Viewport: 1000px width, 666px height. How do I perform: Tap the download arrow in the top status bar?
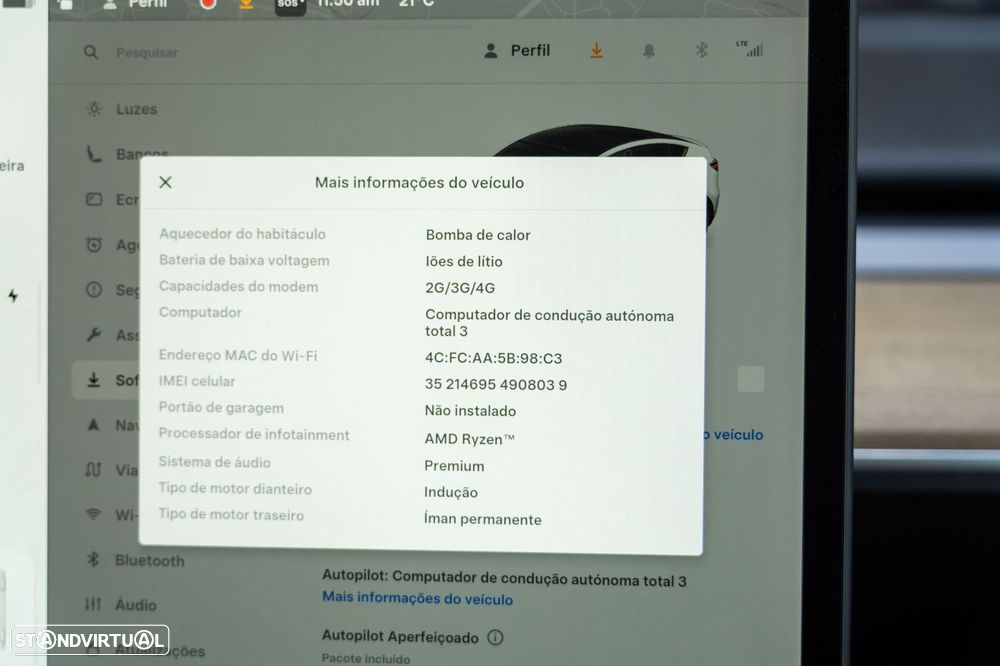246,4
